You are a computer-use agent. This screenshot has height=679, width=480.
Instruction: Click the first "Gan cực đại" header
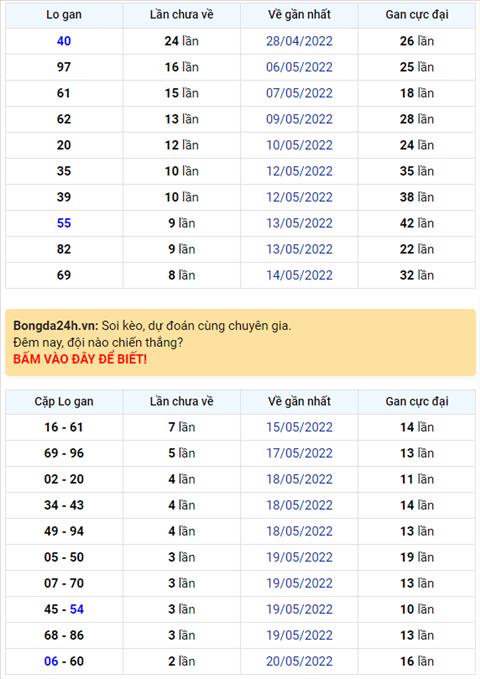point(417,15)
